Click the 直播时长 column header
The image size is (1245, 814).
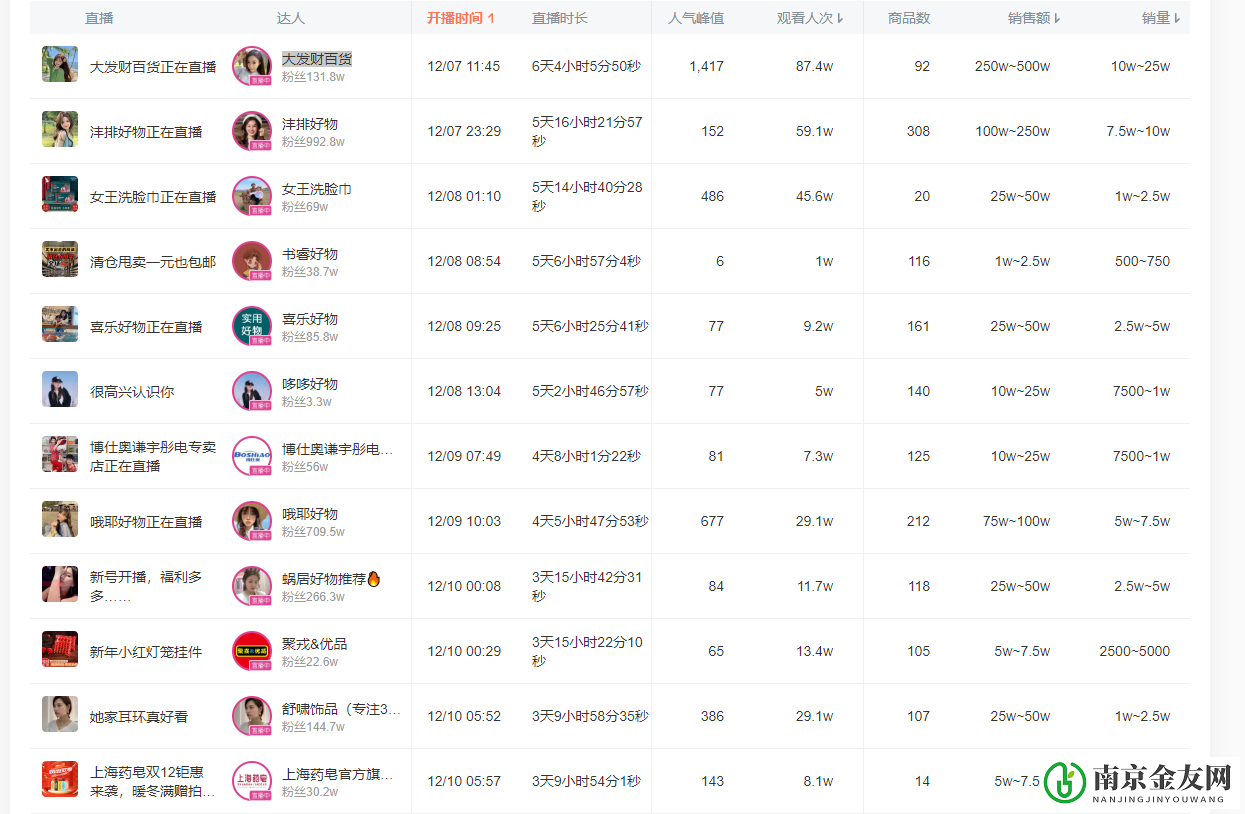pyautogui.click(x=561, y=17)
